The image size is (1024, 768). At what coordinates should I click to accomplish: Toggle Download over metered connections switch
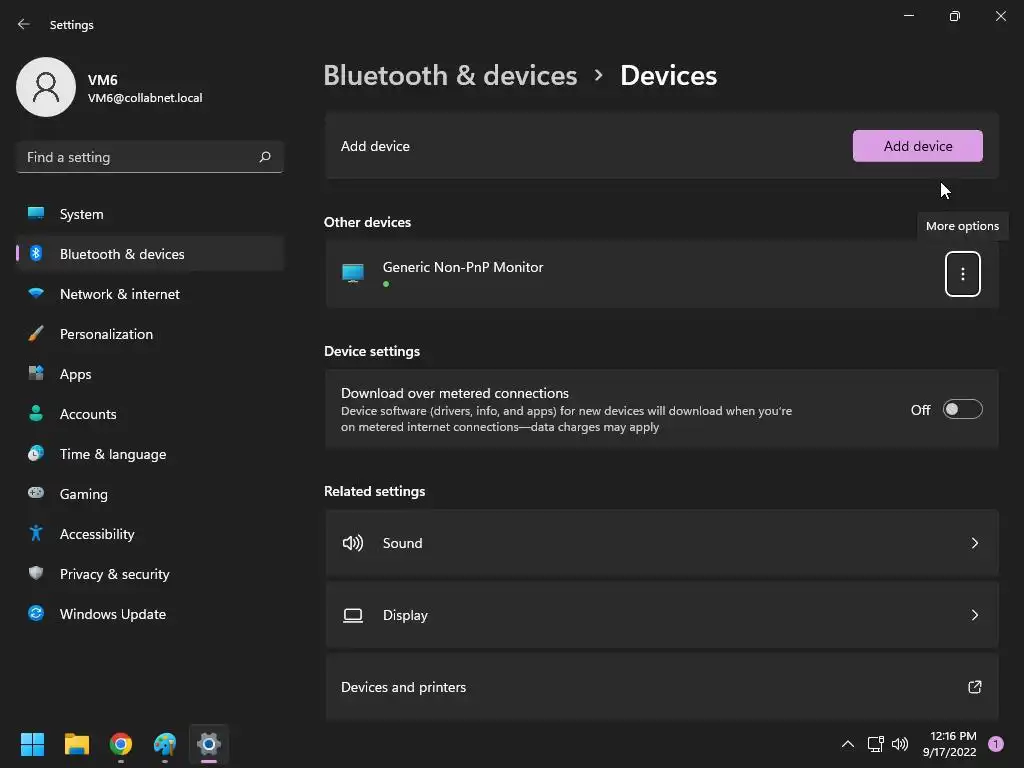[x=963, y=409]
